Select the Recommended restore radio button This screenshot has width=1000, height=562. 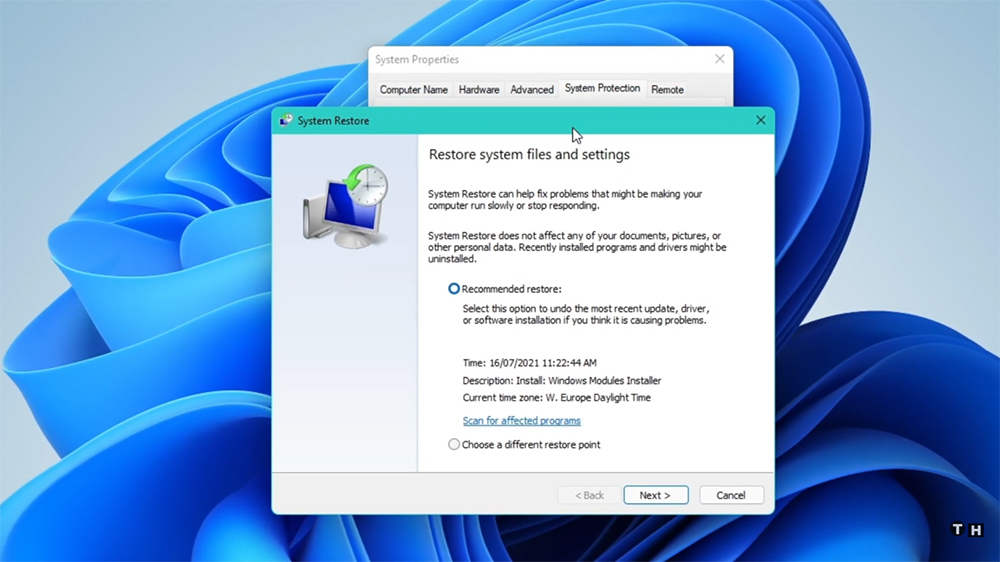click(453, 289)
